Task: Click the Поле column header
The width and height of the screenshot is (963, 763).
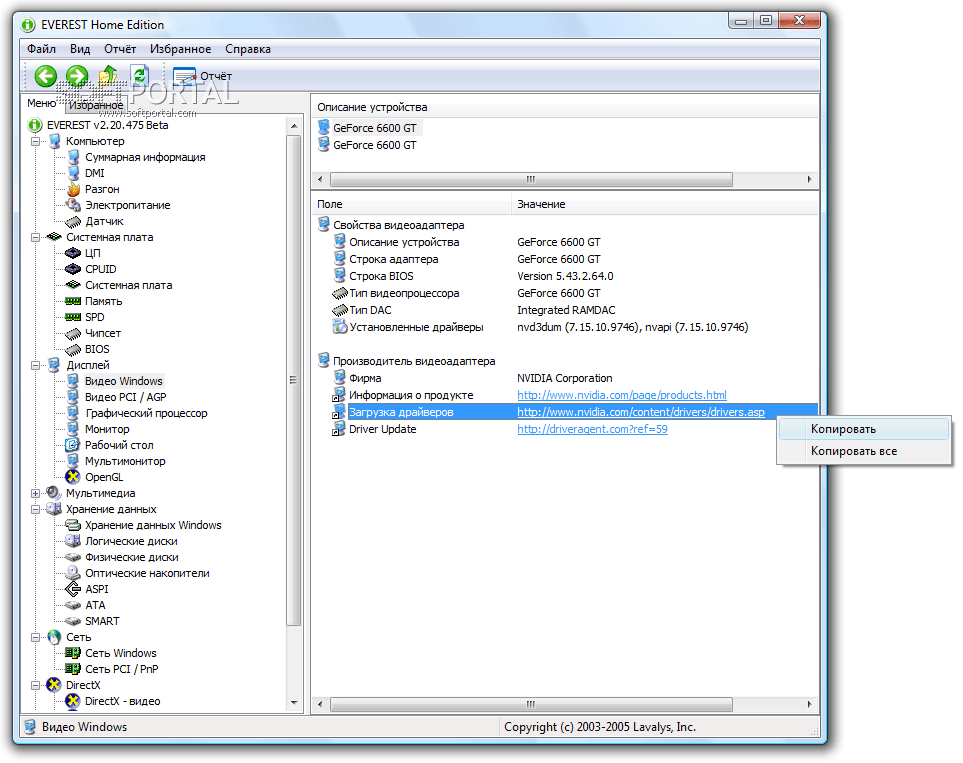Action: coord(411,204)
